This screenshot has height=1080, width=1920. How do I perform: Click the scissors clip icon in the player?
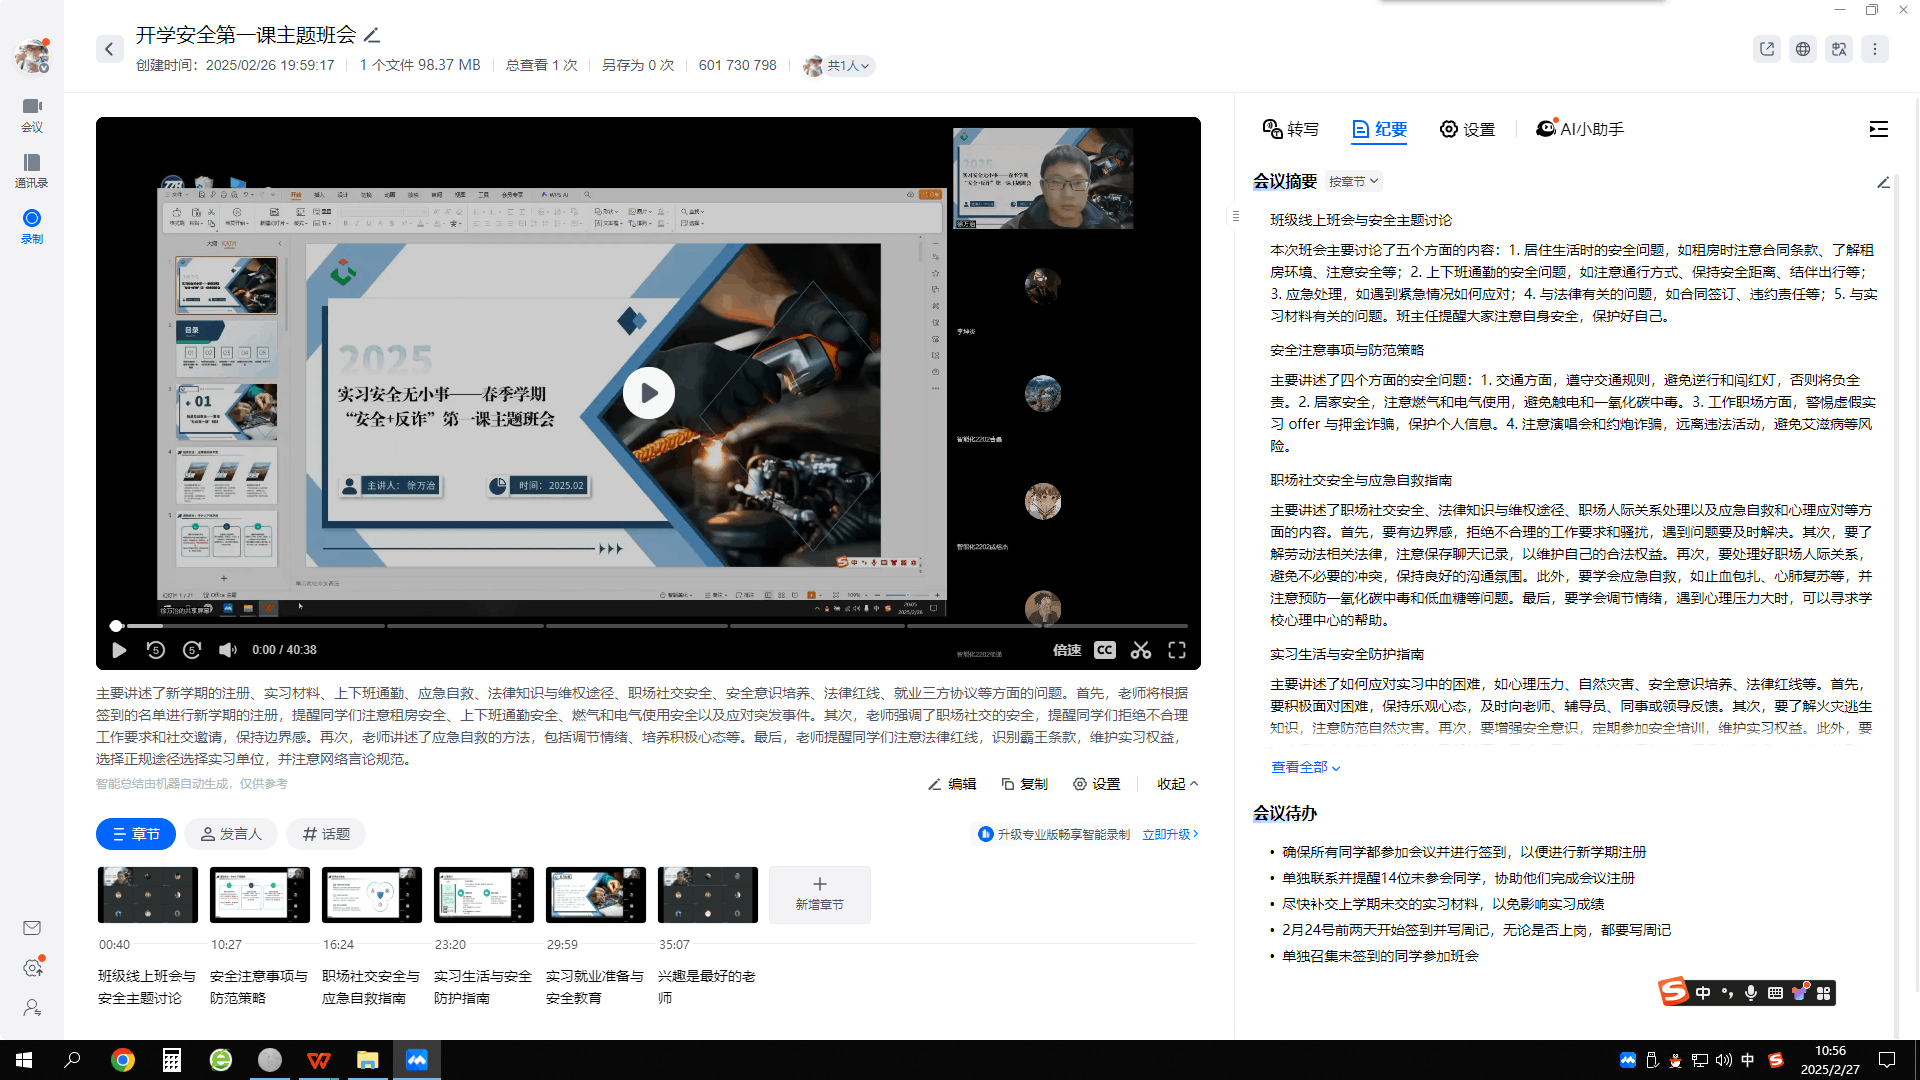tap(1141, 650)
